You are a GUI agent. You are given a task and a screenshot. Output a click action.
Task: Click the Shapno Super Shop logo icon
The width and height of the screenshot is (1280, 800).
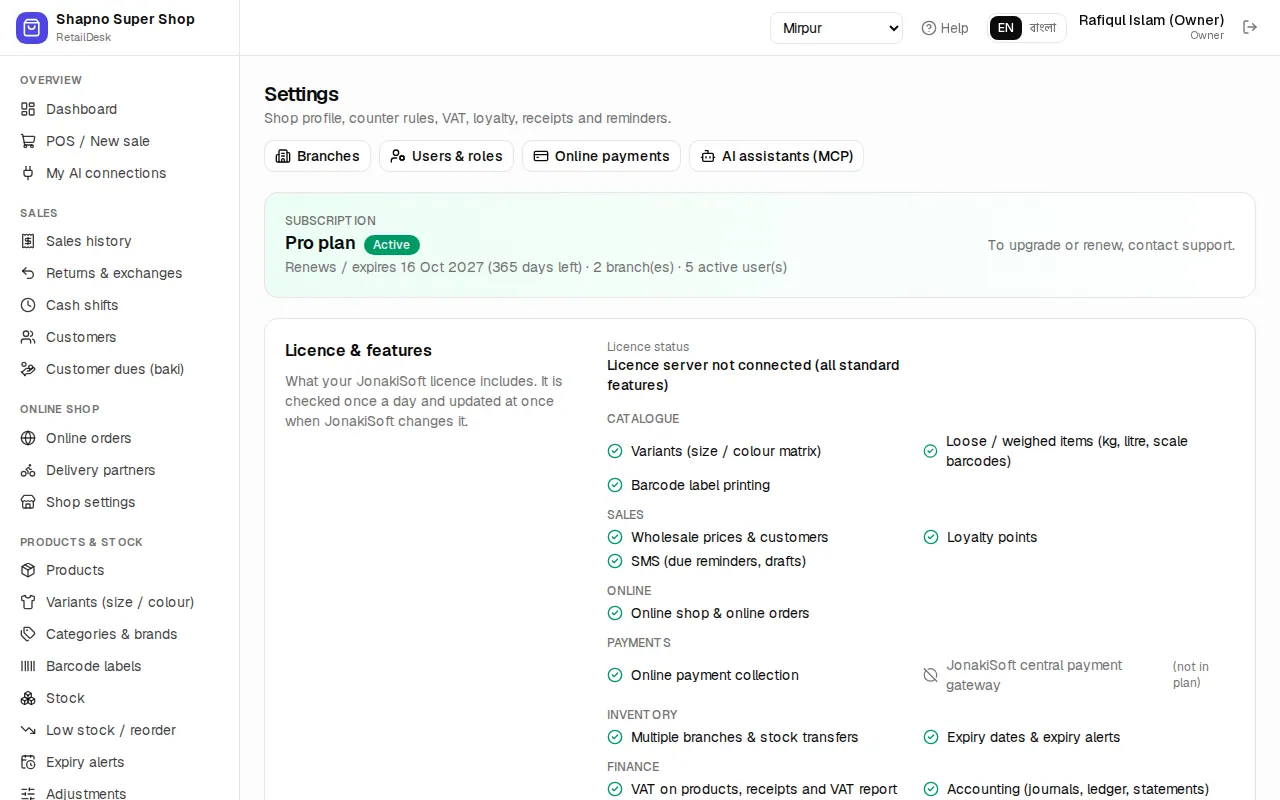32,28
